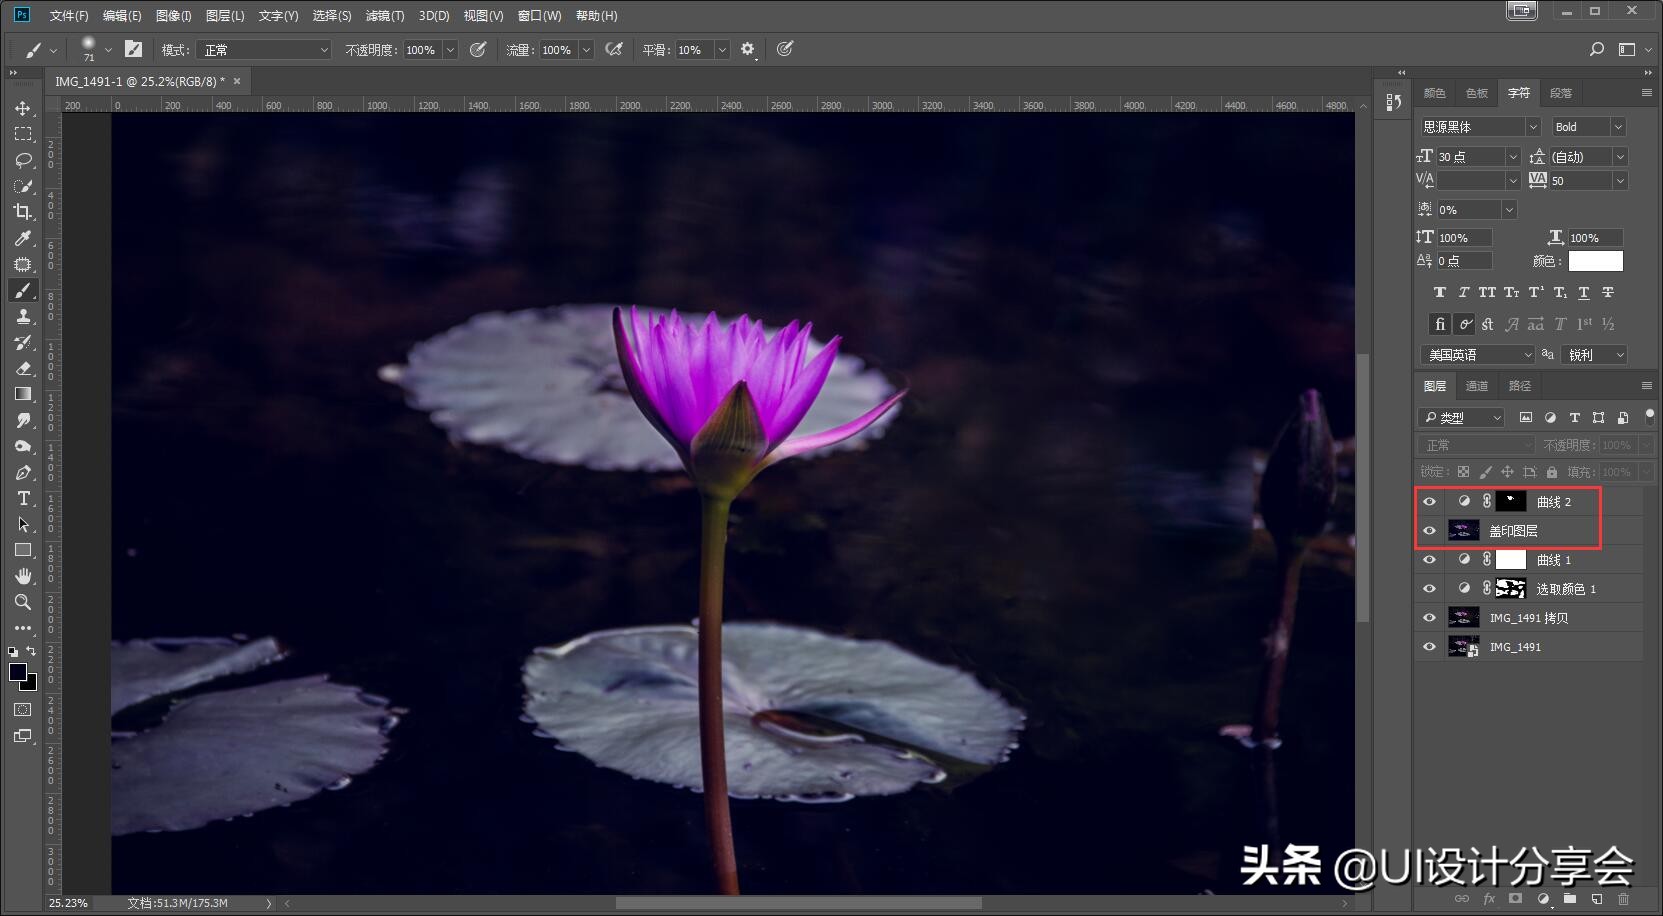Viewport: 1663px width, 916px height.
Task: Open the 滤镜(T) menu
Action: [384, 16]
